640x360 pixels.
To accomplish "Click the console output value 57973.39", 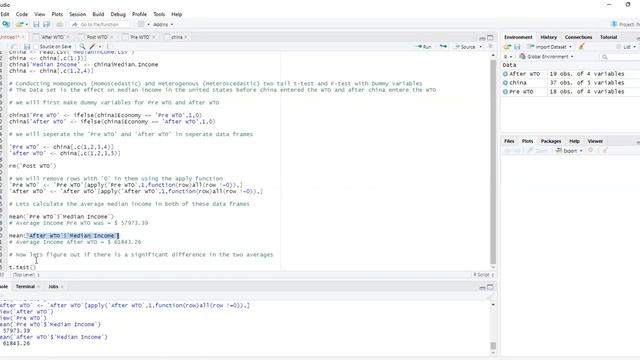I will tap(16, 331).
